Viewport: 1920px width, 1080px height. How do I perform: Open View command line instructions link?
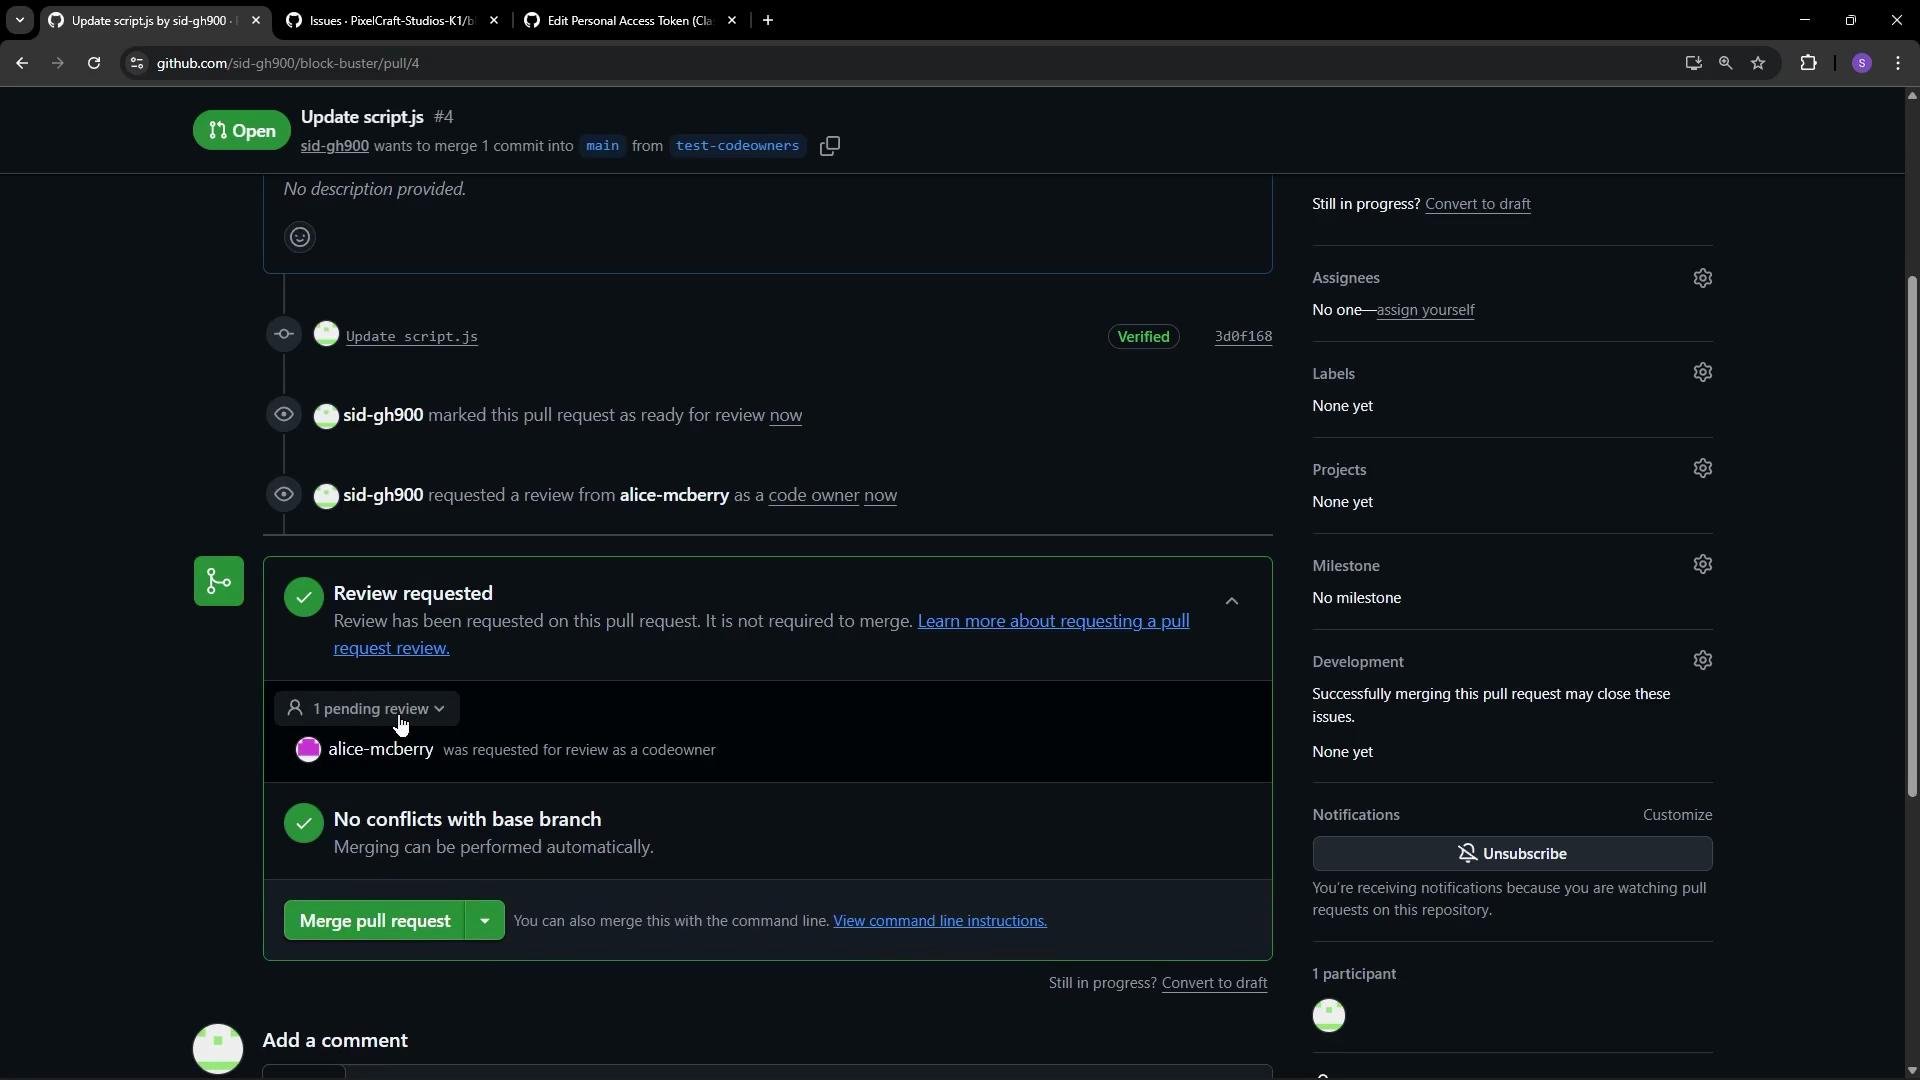click(940, 920)
